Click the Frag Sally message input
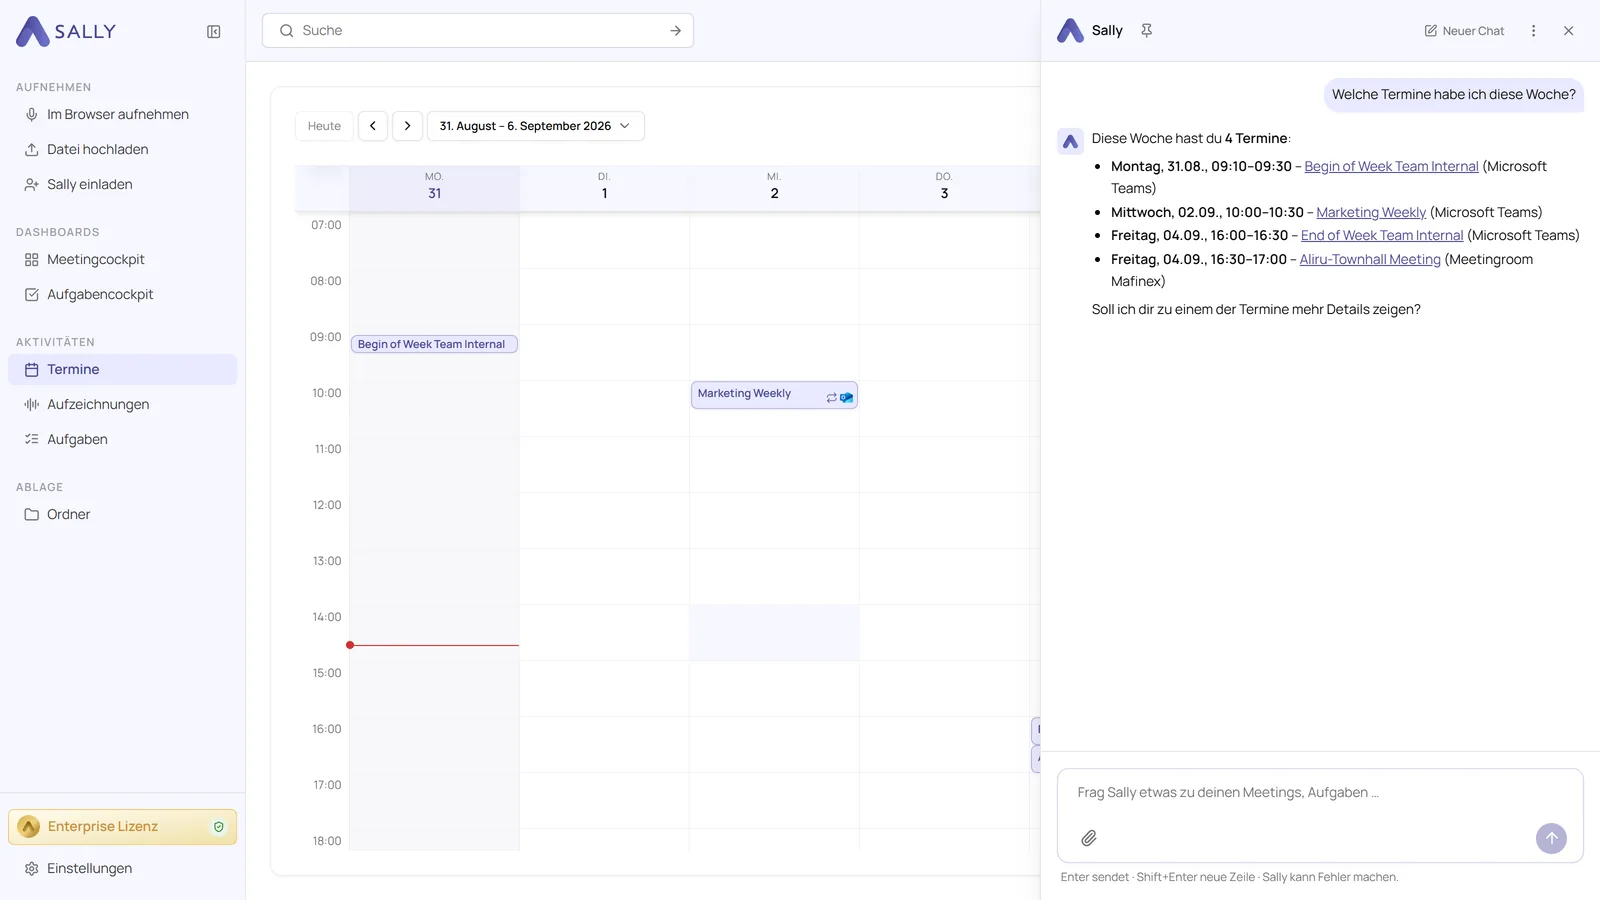The width and height of the screenshot is (1600, 900). pyautogui.click(x=1320, y=793)
